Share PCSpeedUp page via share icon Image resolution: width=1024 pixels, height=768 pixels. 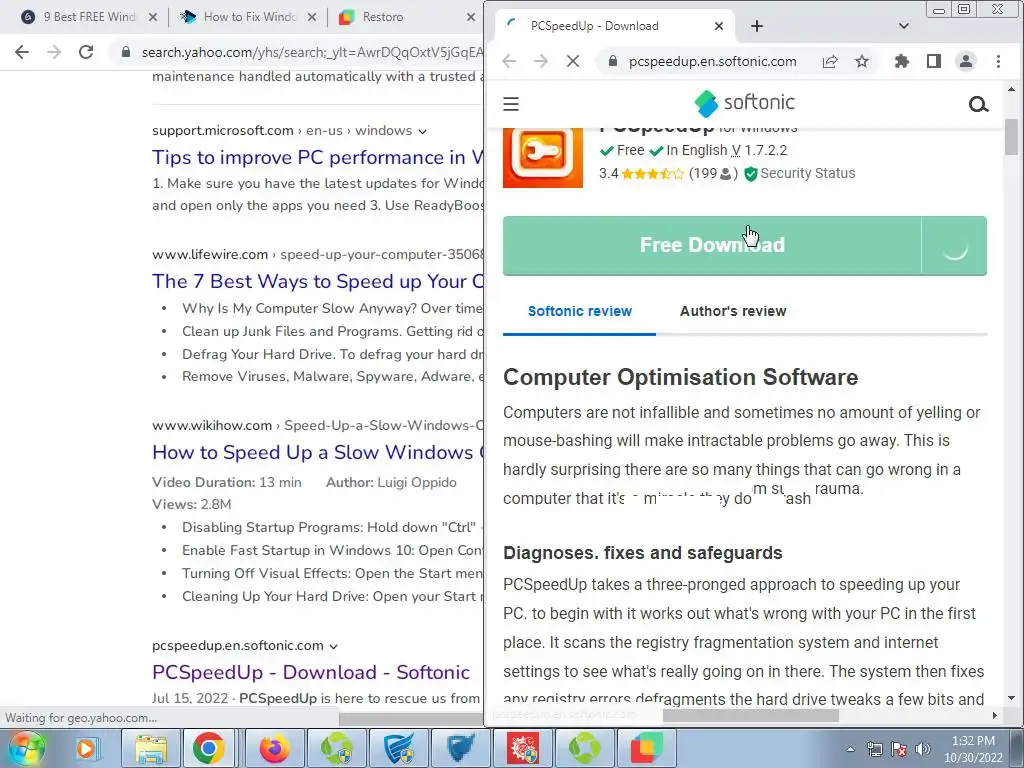[x=829, y=61]
